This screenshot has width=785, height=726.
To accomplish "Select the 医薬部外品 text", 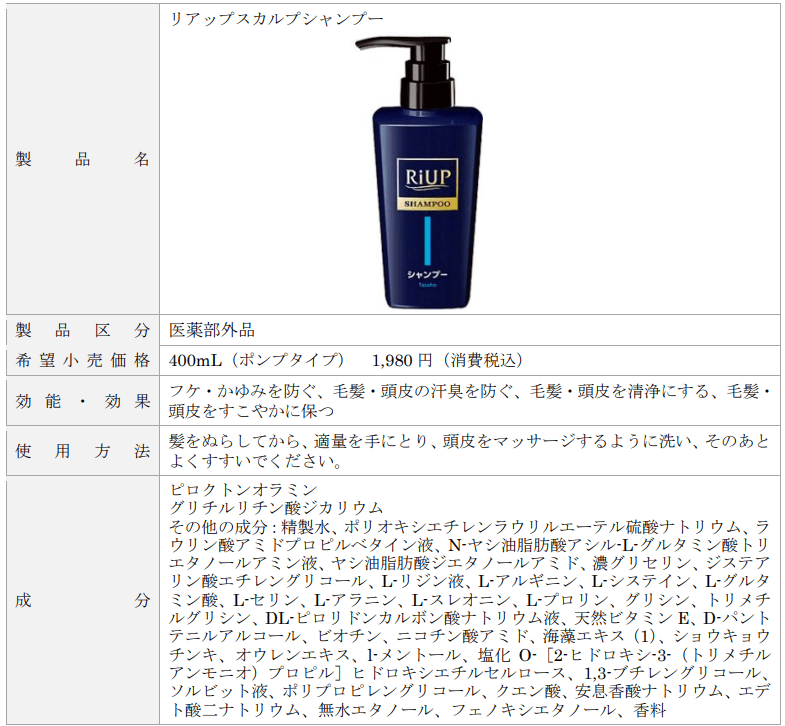I will point(210,329).
